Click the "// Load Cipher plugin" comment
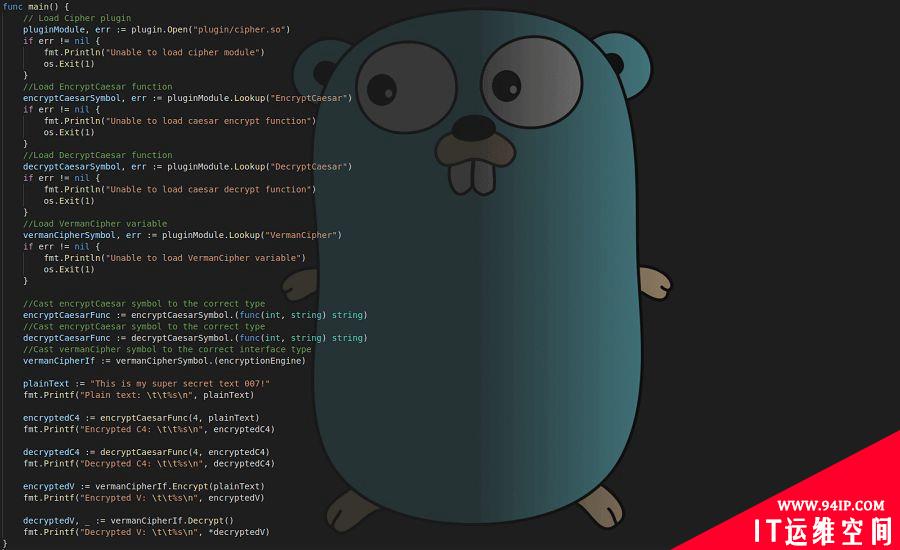The height and width of the screenshot is (550, 900). [77, 18]
